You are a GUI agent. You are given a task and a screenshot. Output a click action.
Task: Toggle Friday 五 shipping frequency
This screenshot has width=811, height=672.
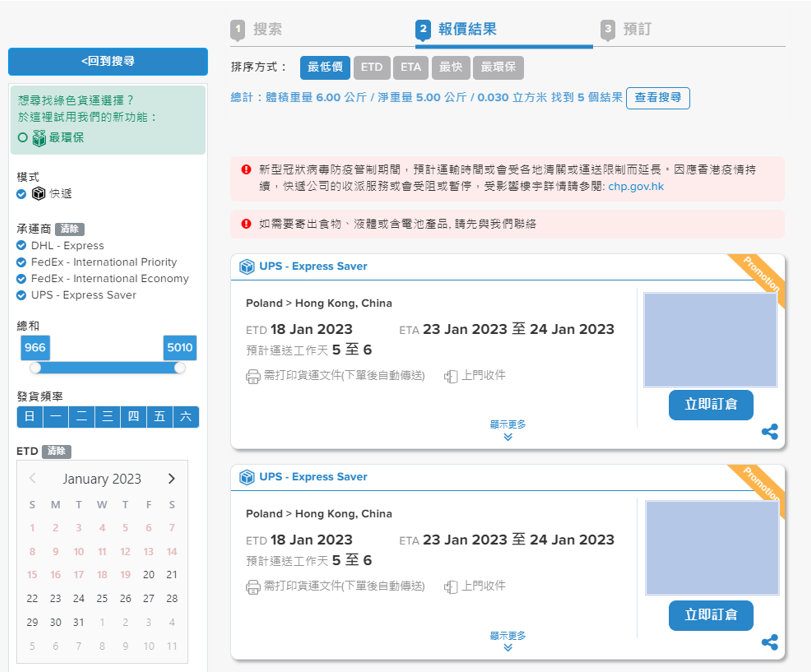pyautogui.click(x=159, y=416)
